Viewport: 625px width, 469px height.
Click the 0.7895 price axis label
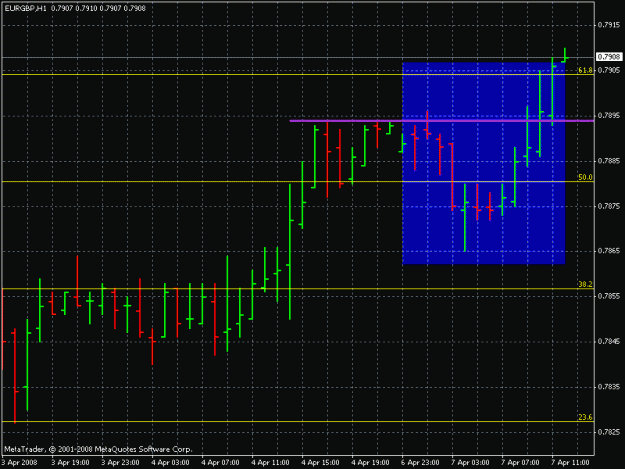(609, 116)
